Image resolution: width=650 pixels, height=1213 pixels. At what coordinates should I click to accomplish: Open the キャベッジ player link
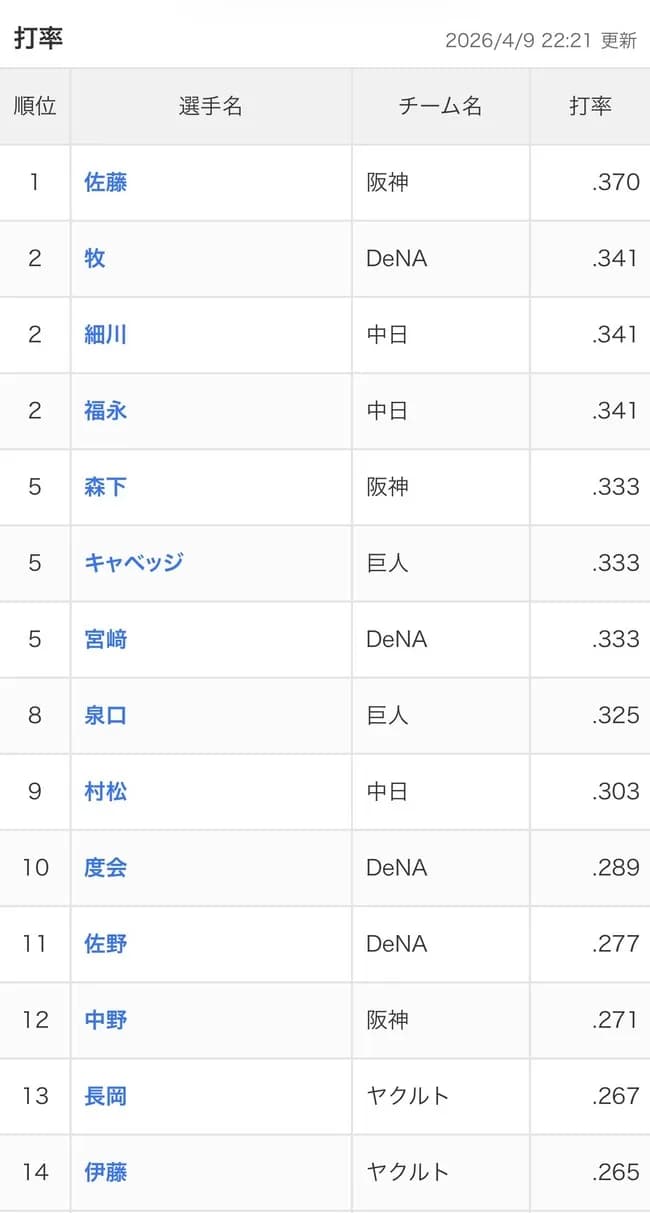(x=134, y=563)
